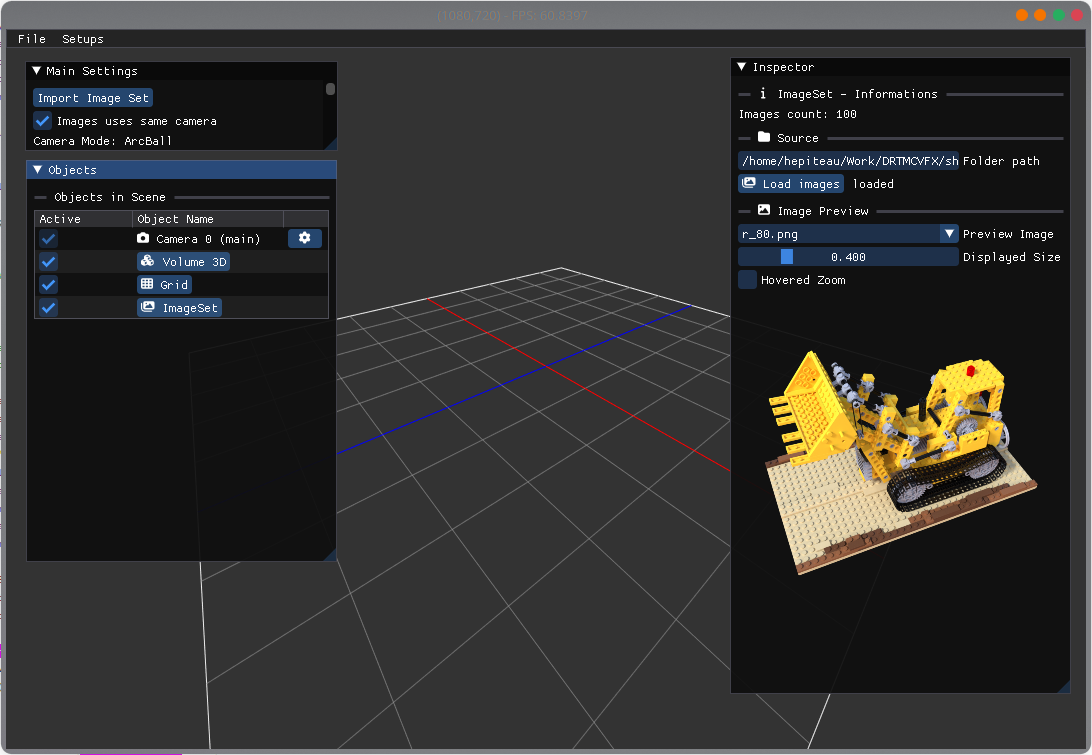Select the Volume 3D object
The height and width of the screenshot is (755, 1092).
coord(183,262)
